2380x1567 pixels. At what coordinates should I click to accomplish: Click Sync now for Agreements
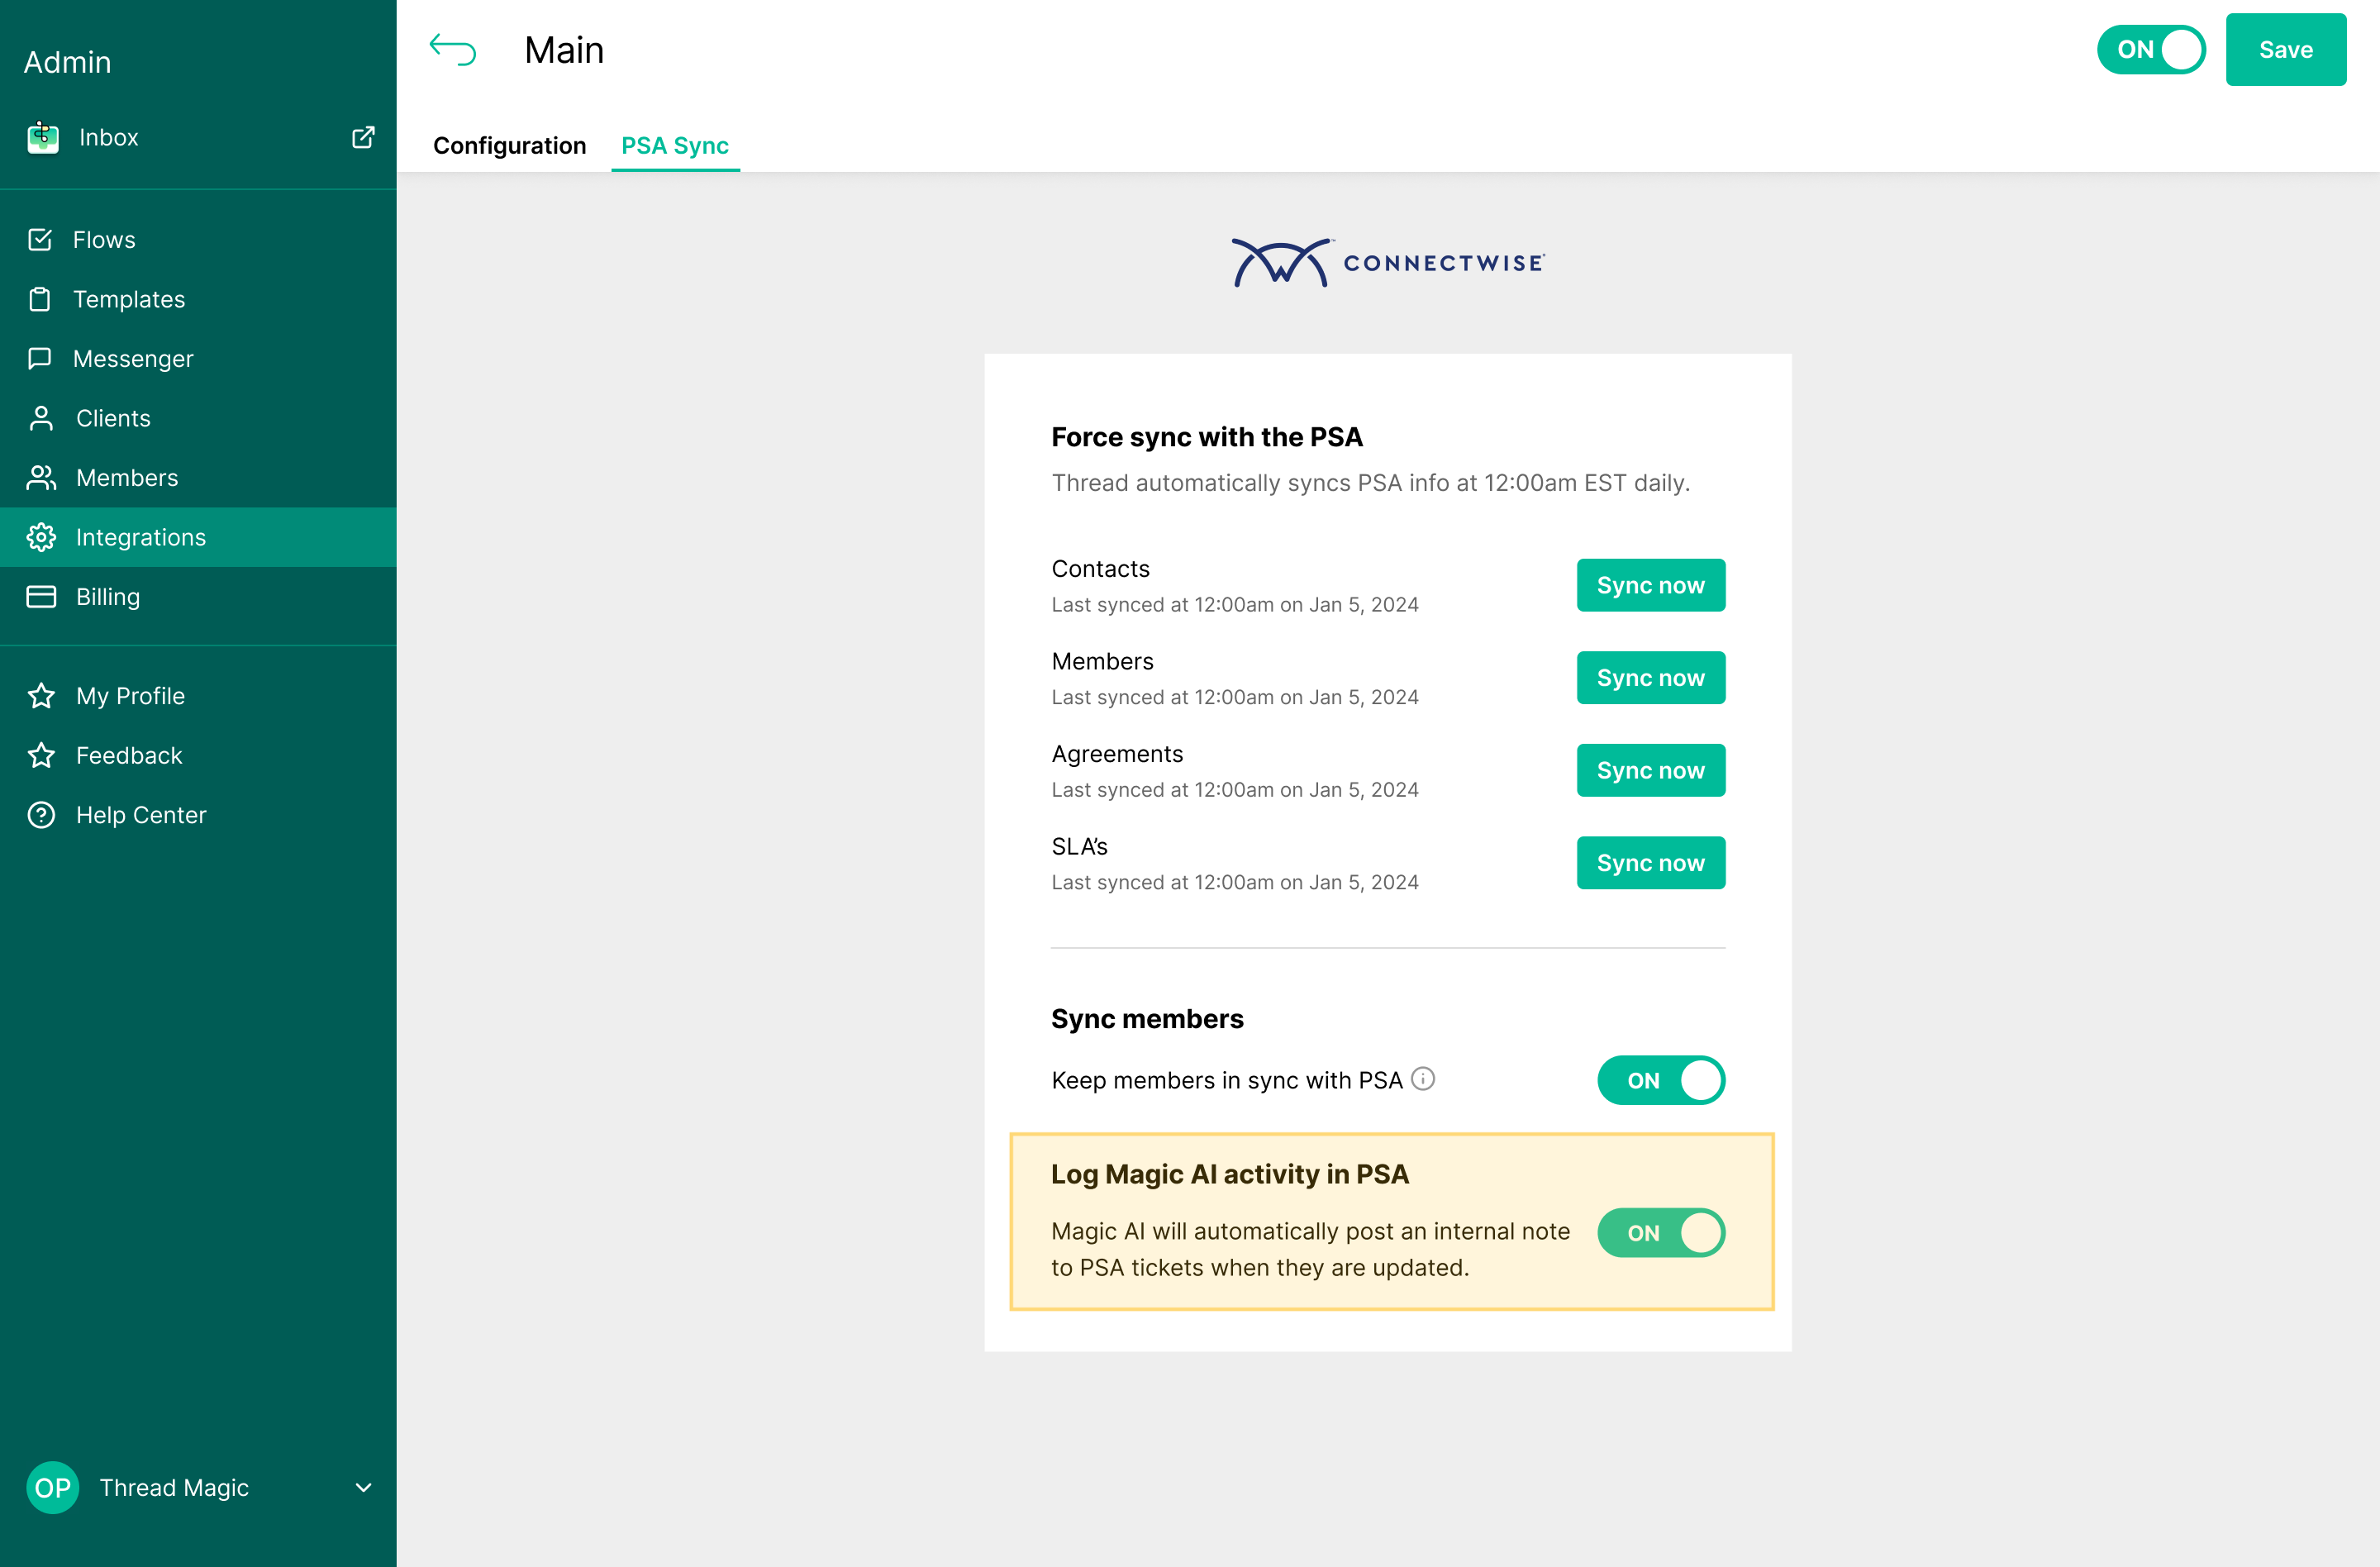point(1651,770)
